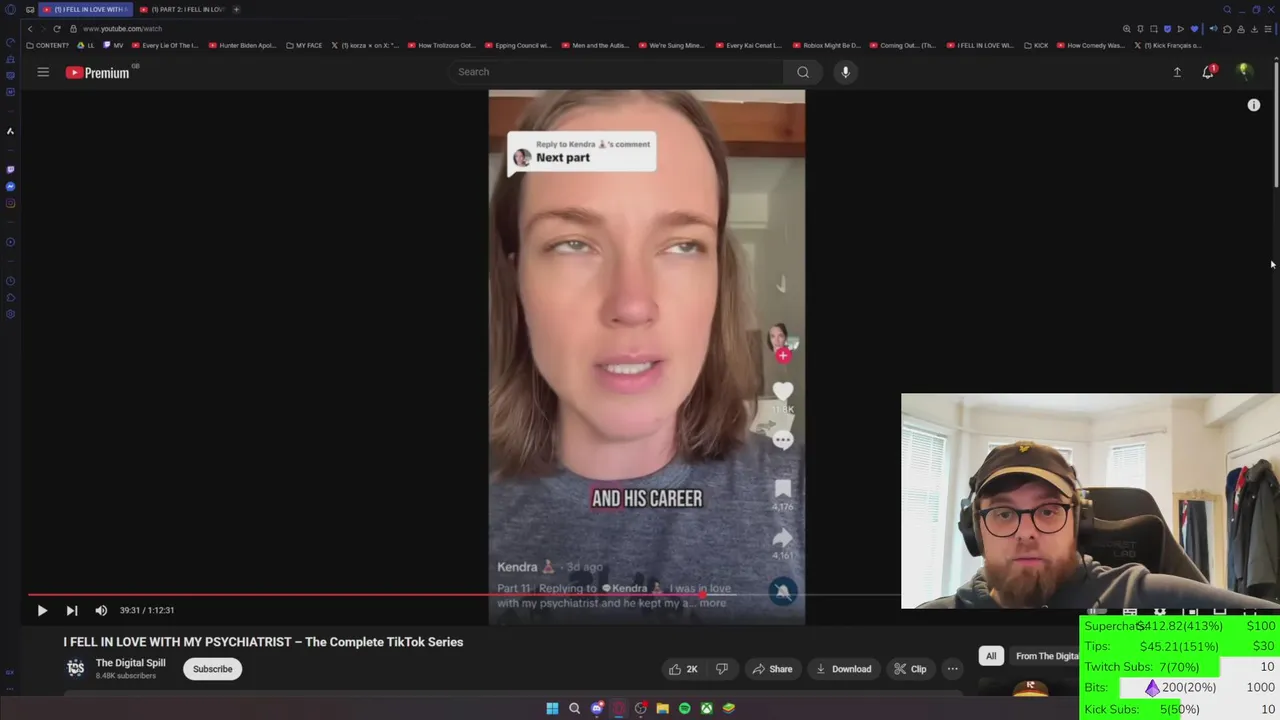Open the MV bookmark
1280x720 pixels.
113,45
